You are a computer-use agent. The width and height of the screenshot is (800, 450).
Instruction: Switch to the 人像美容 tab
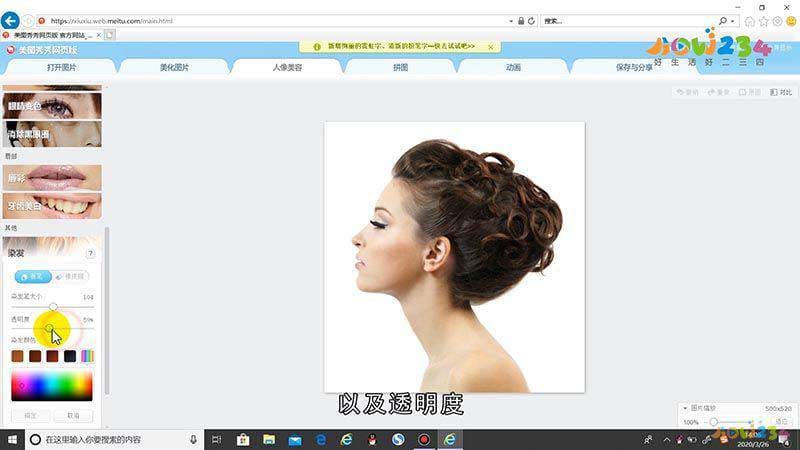pyautogui.click(x=287, y=67)
